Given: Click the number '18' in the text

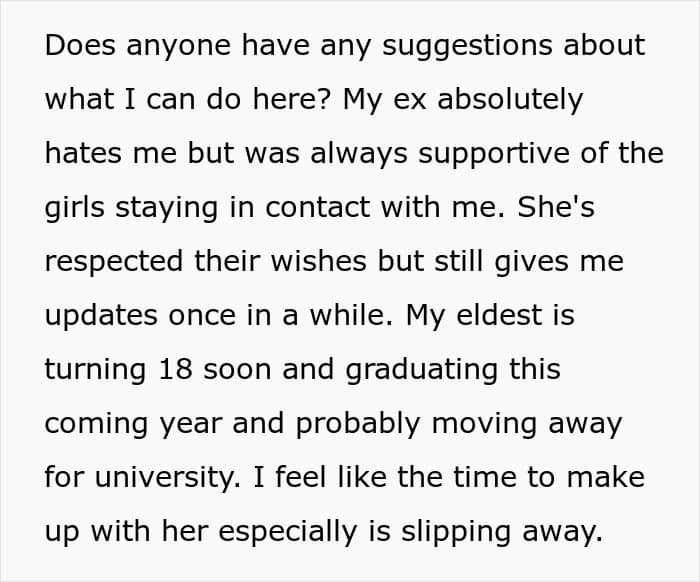Looking at the screenshot, I should [x=175, y=369].
